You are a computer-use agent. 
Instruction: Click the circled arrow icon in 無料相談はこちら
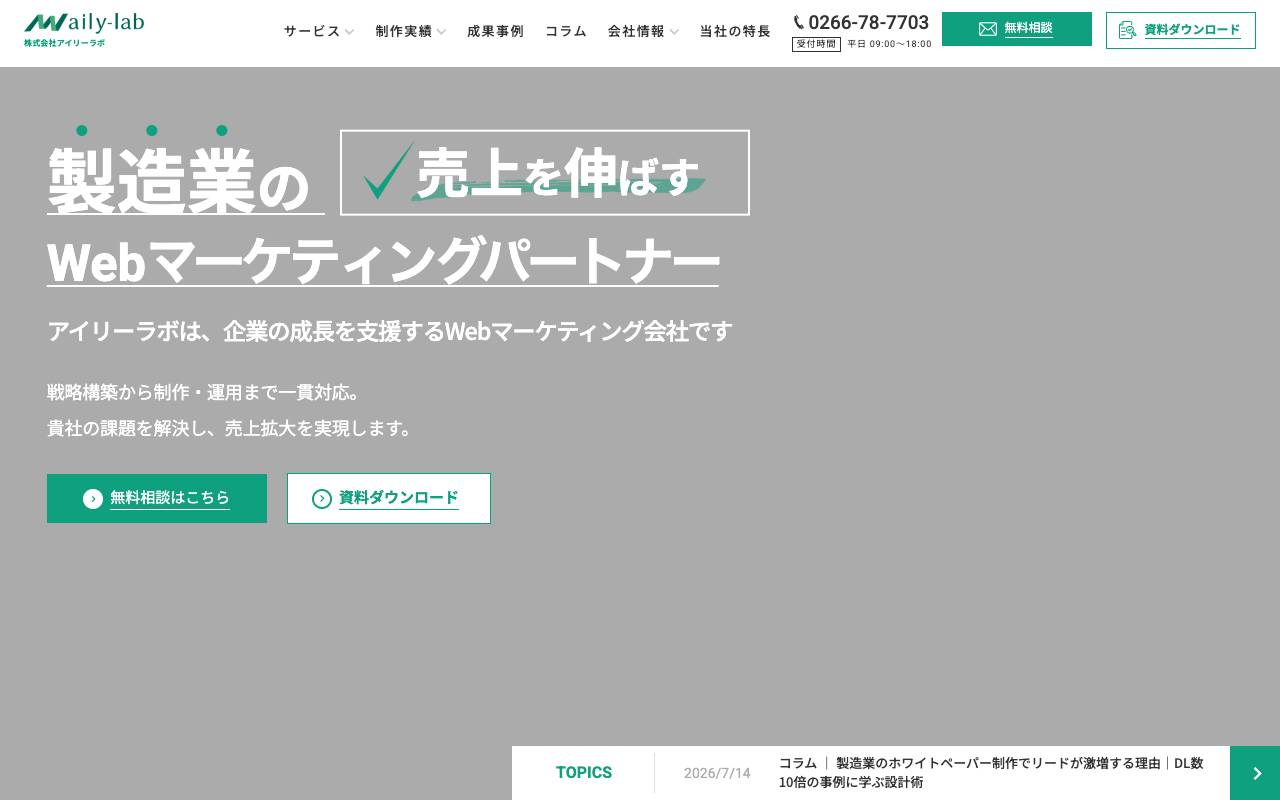pos(93,499)
